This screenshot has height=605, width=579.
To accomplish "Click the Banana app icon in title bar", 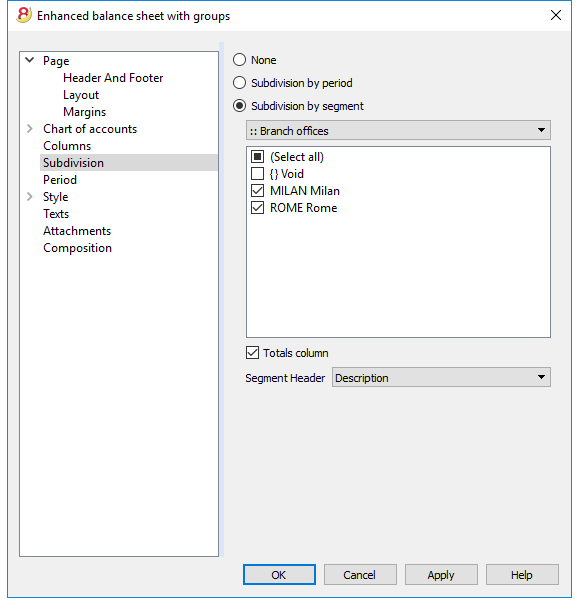I will tap(24, 15).
